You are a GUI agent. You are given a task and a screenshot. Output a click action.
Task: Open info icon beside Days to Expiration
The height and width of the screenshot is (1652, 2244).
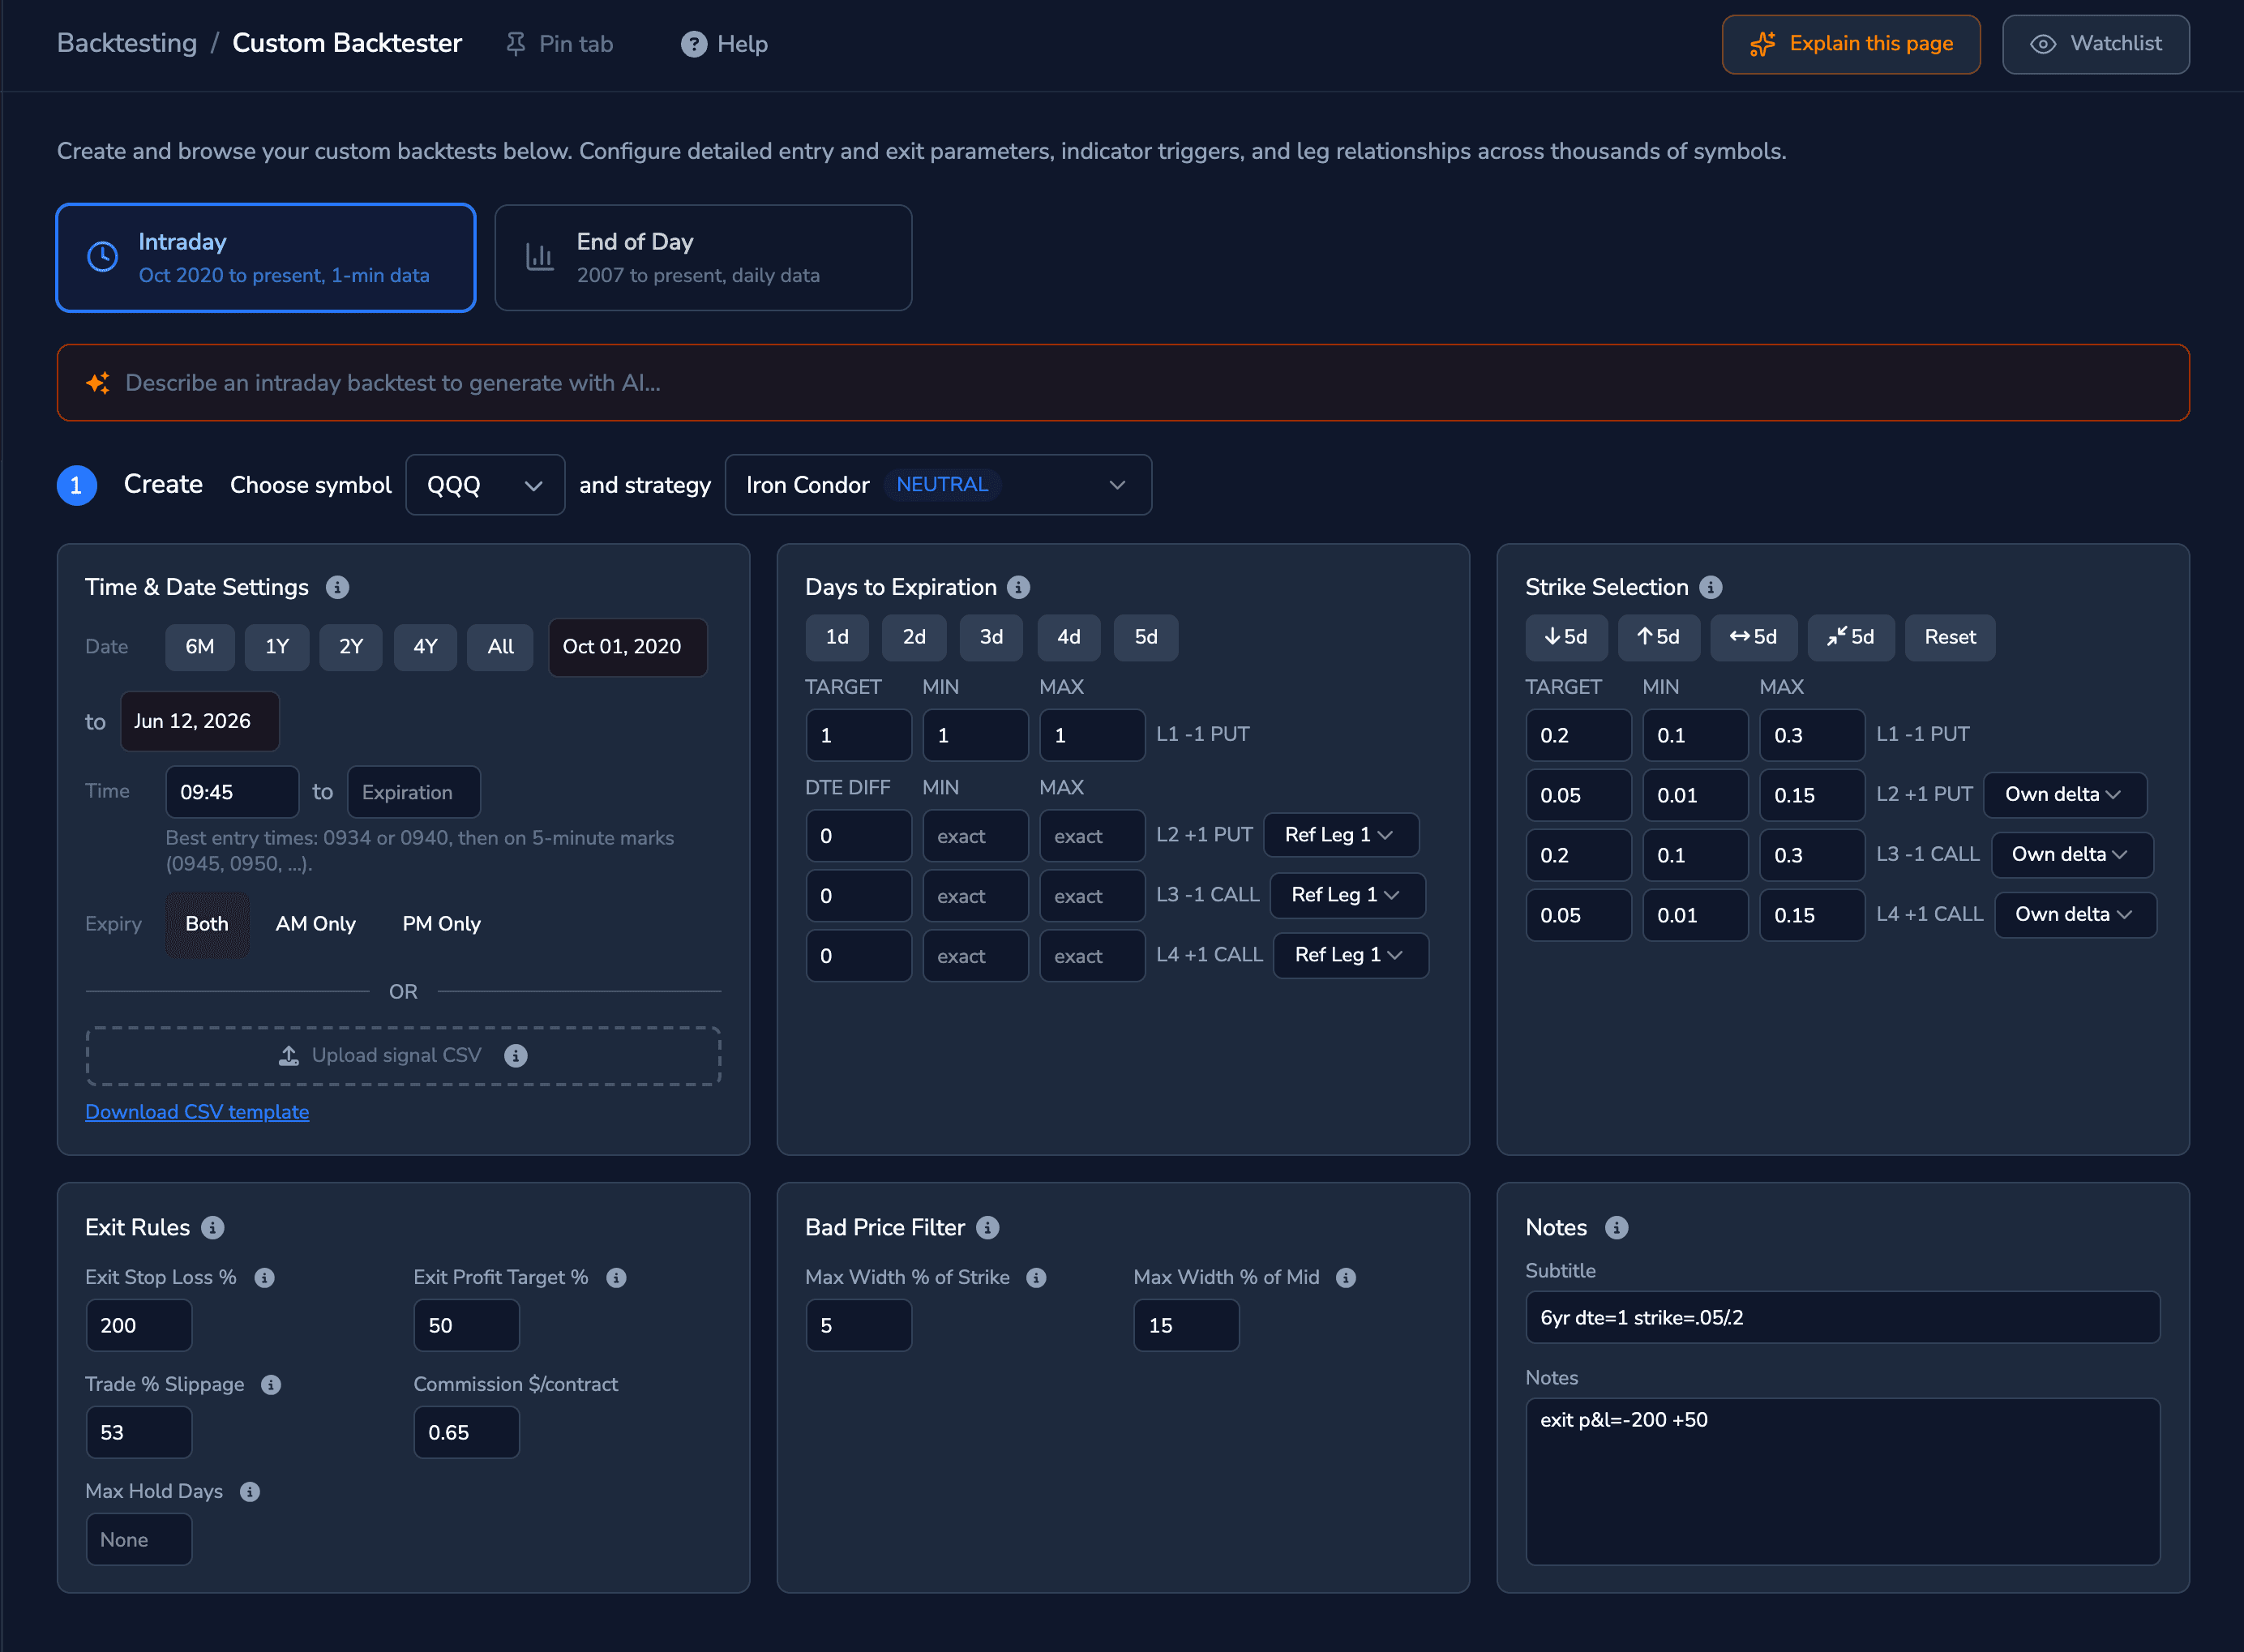1018,587
